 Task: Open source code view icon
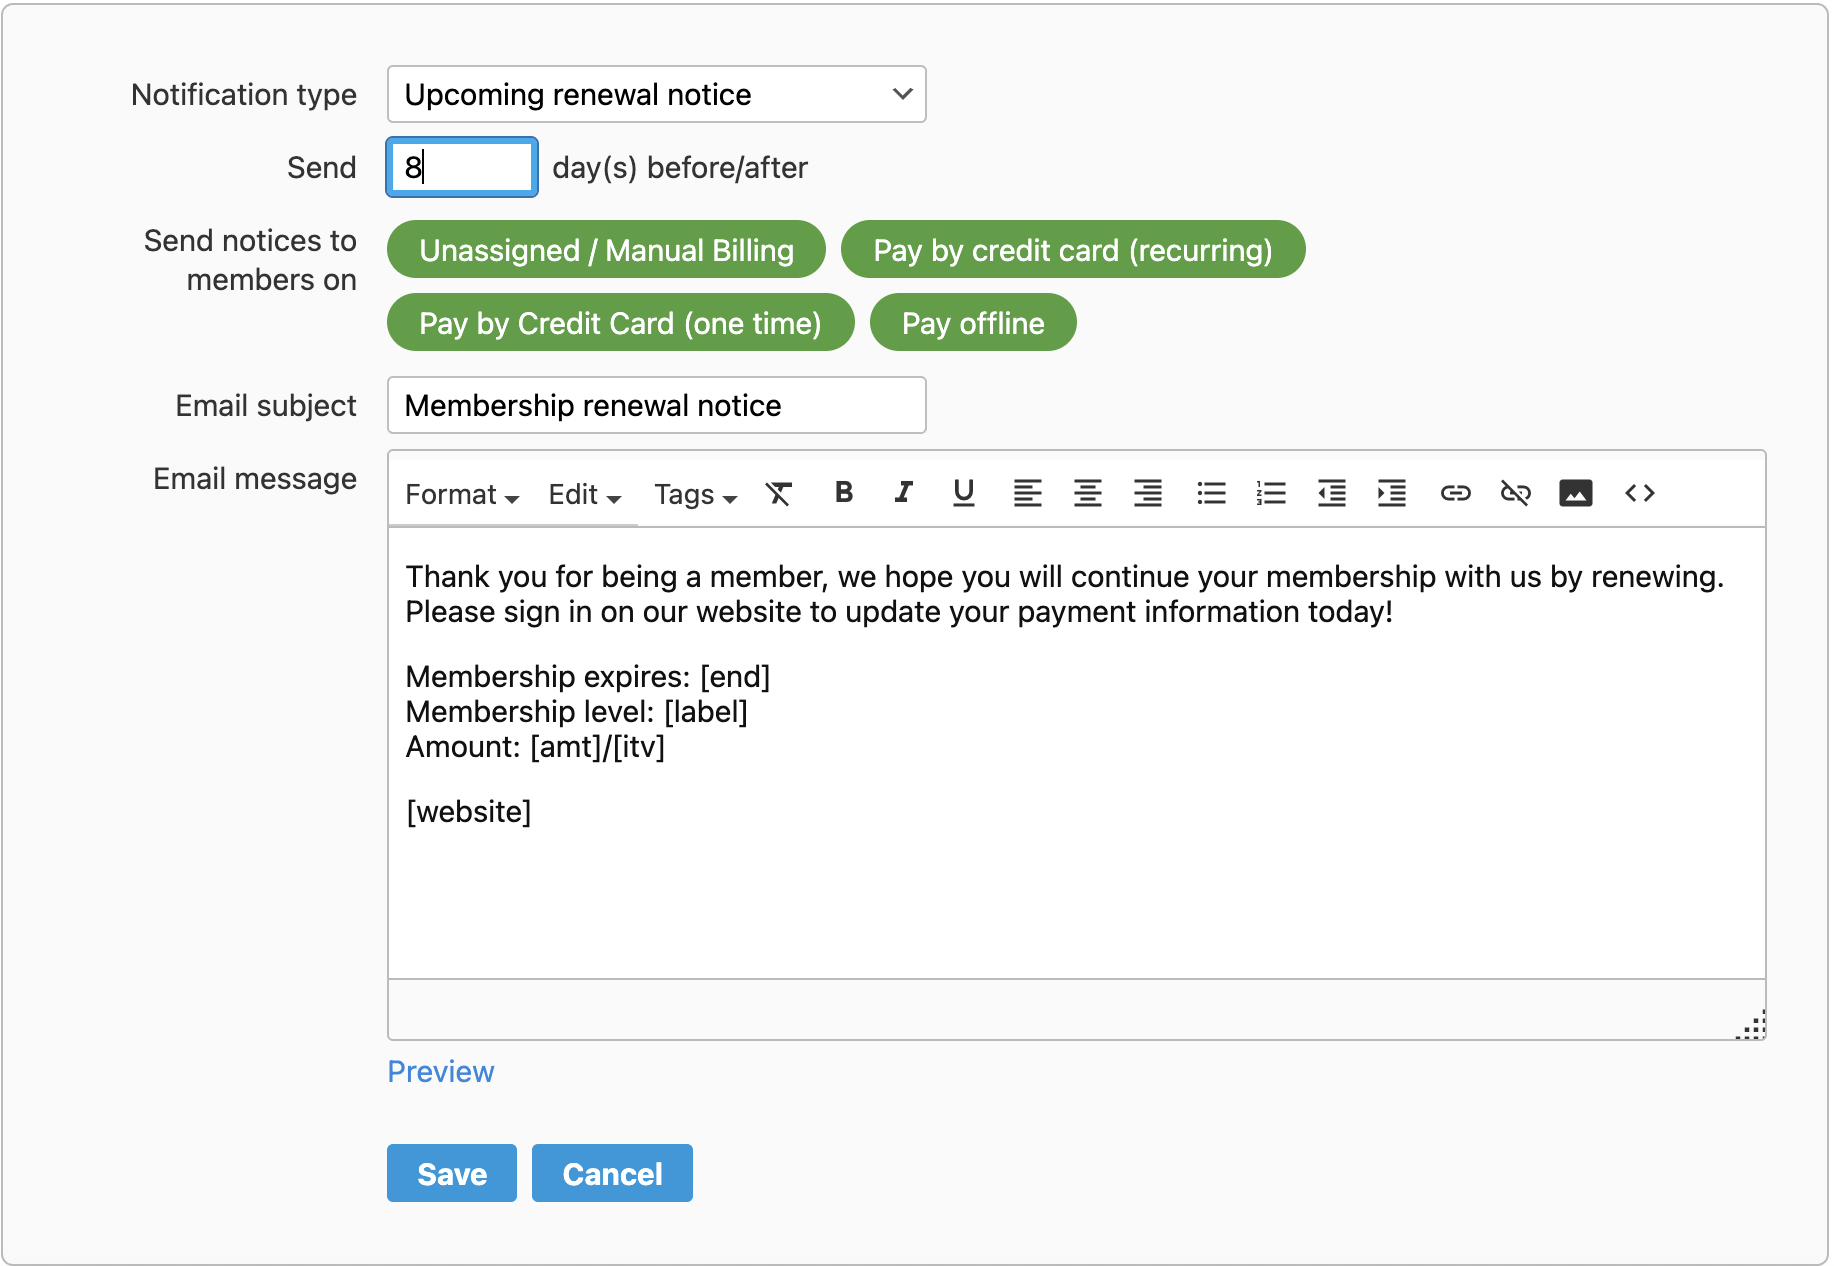(x=1639, y=493)
